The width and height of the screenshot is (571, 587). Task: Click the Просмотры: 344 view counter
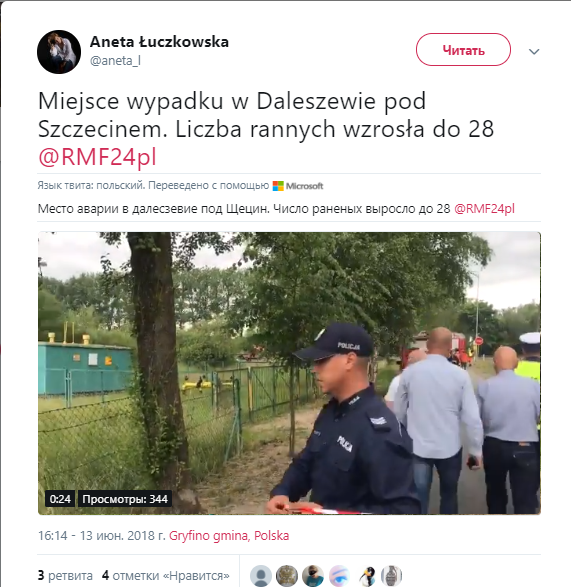(125, 499)
